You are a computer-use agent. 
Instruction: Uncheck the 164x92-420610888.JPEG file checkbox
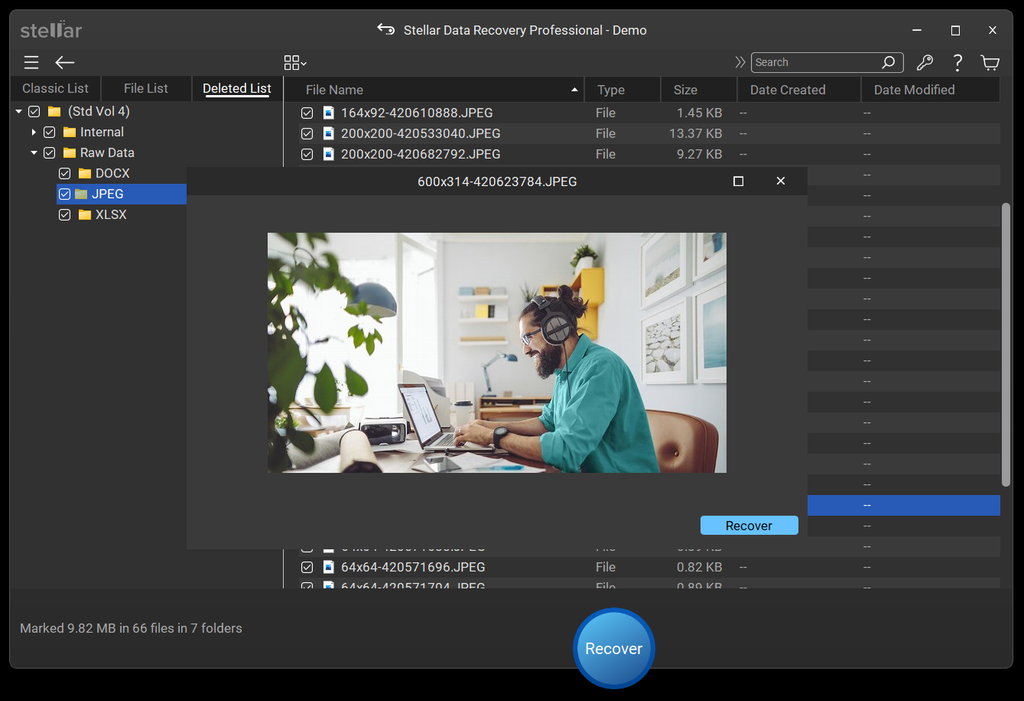(x=307, y=113)
